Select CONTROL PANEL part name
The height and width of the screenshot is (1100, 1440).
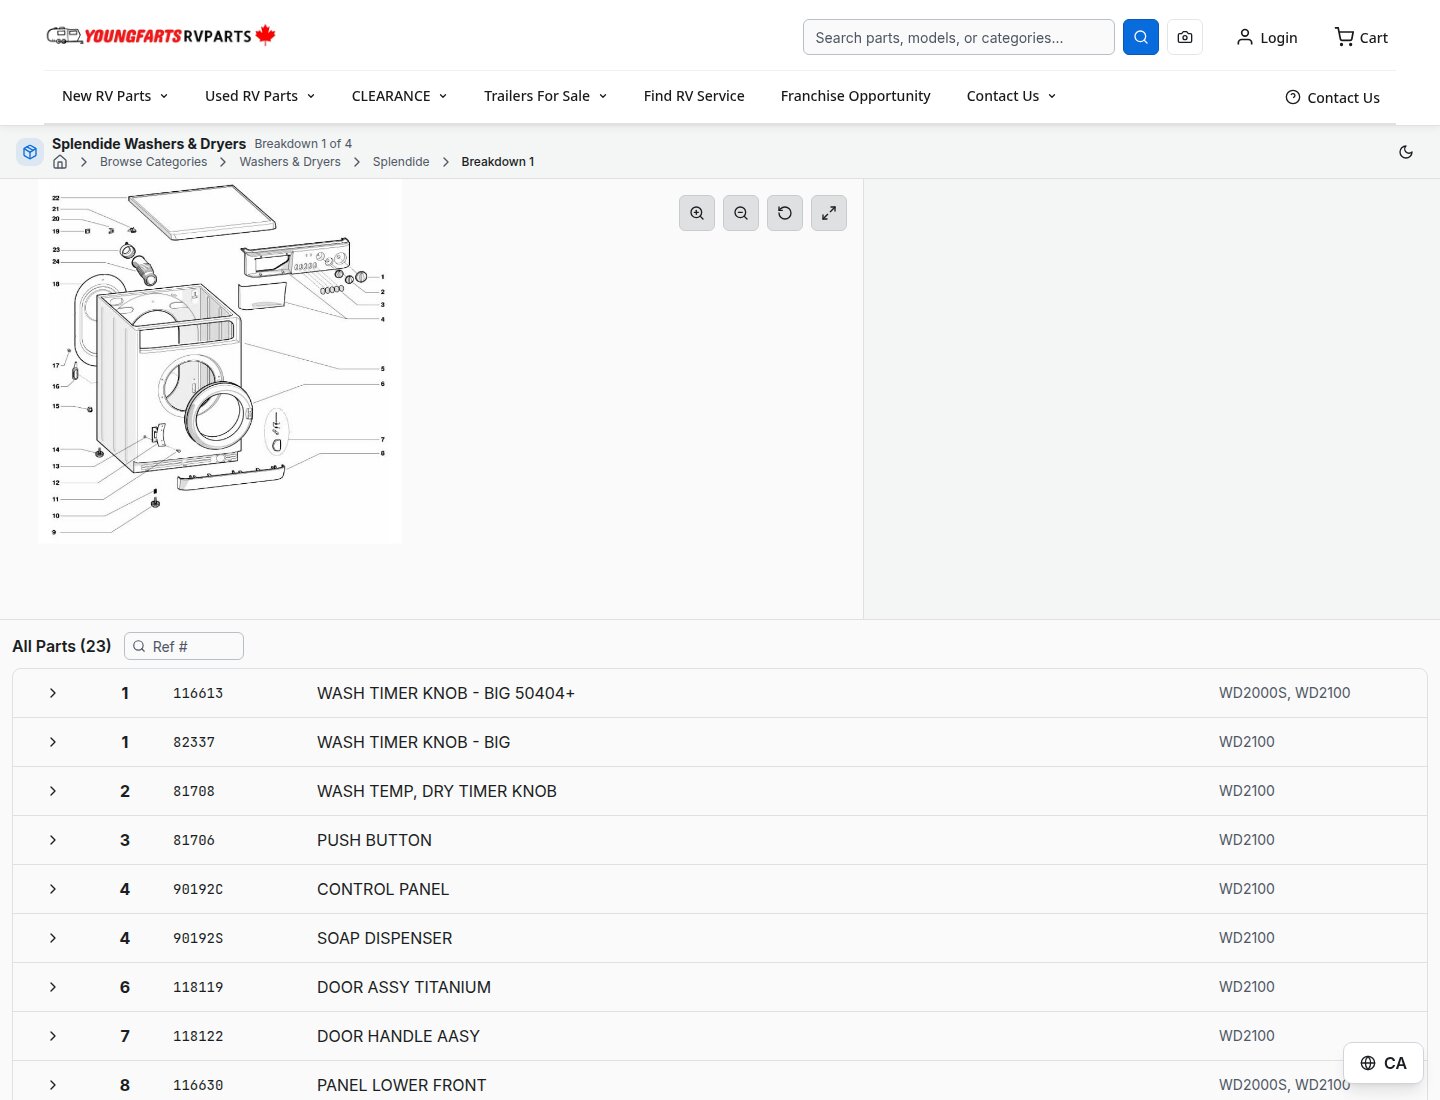pos(383,889)
